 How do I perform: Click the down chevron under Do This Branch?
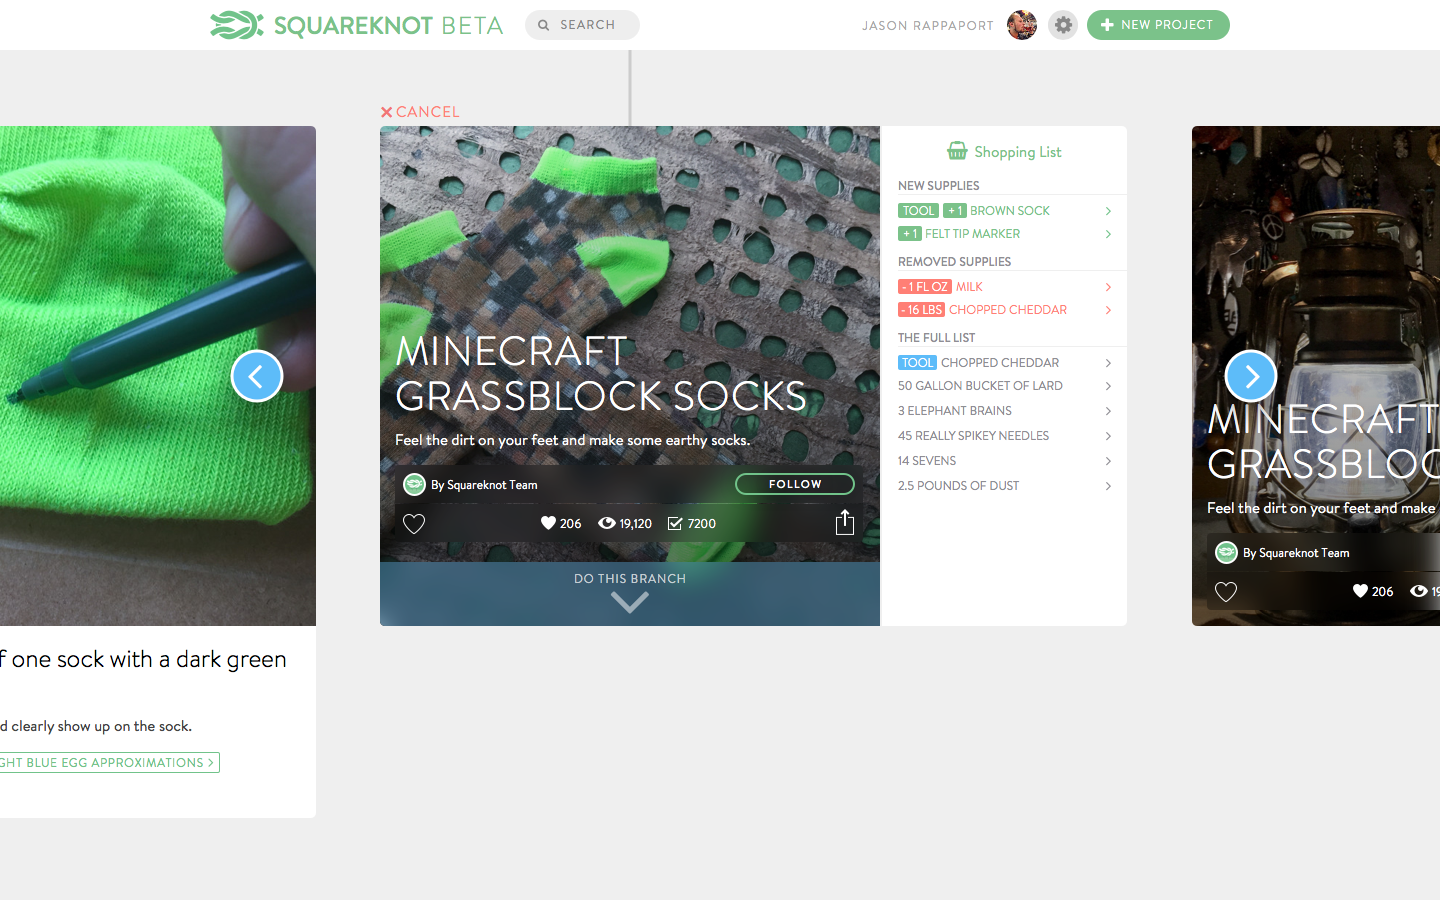pos(630,602)
